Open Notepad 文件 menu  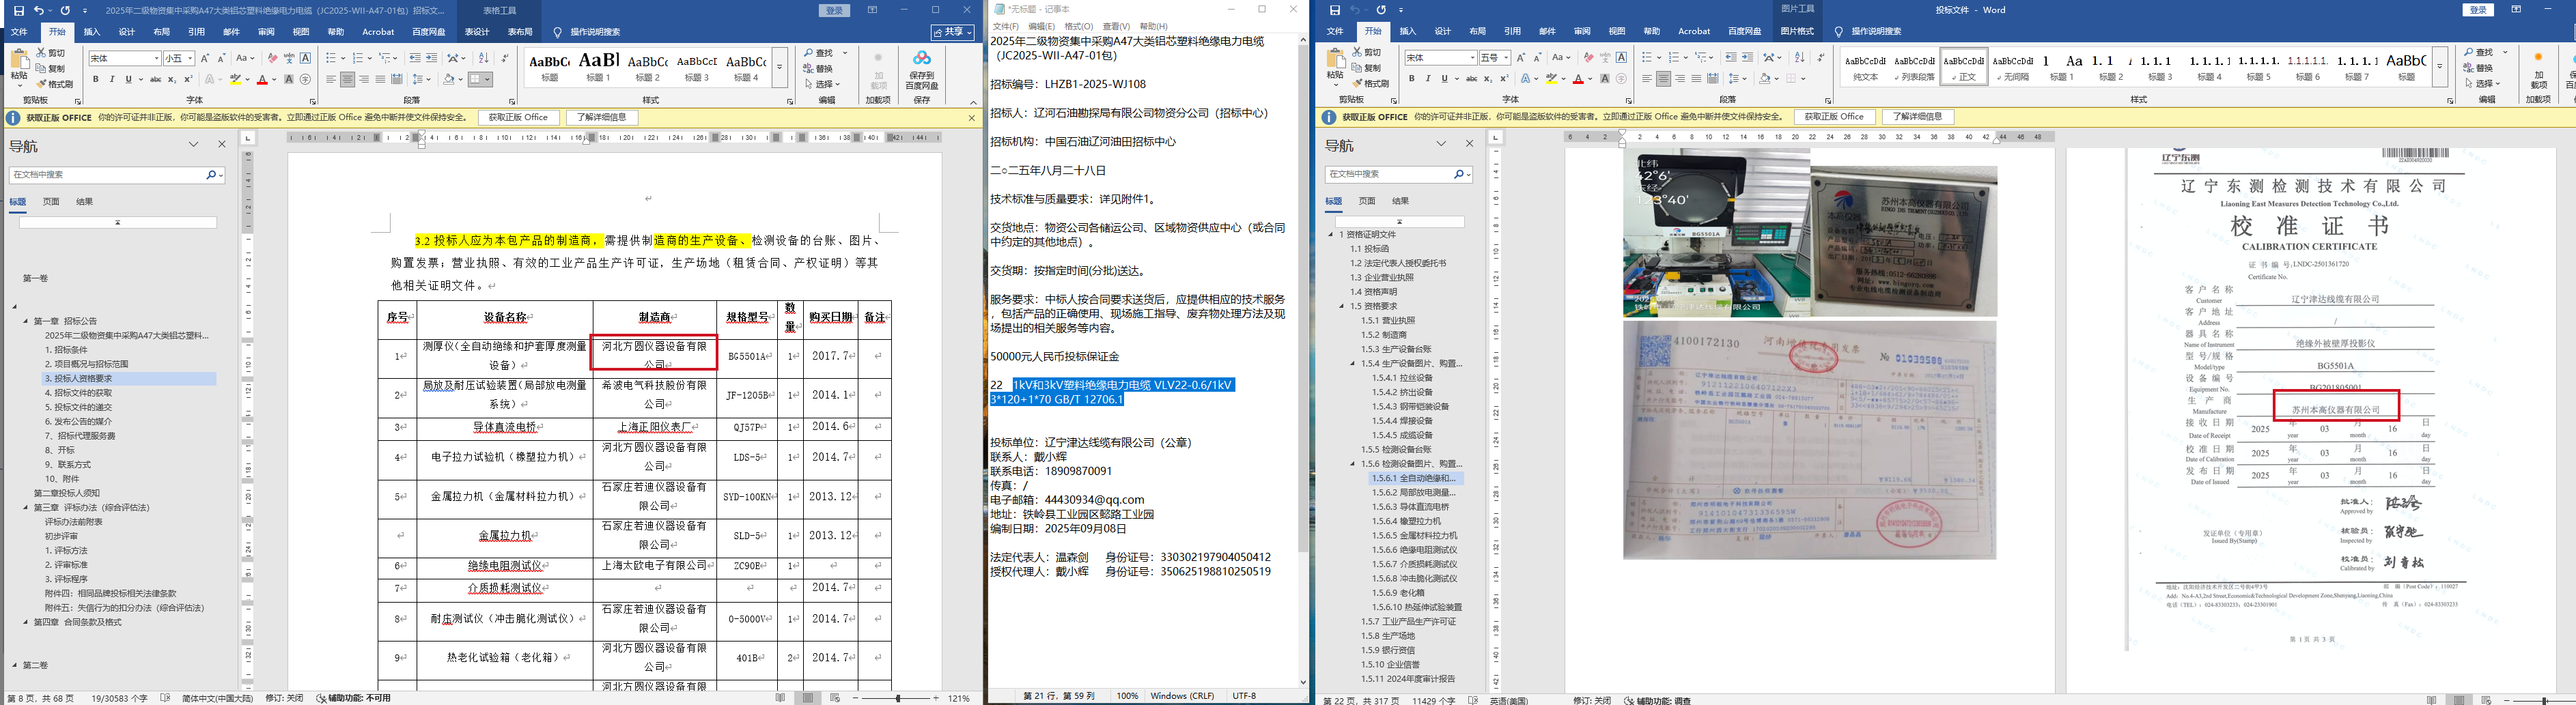pos(1005,26)
